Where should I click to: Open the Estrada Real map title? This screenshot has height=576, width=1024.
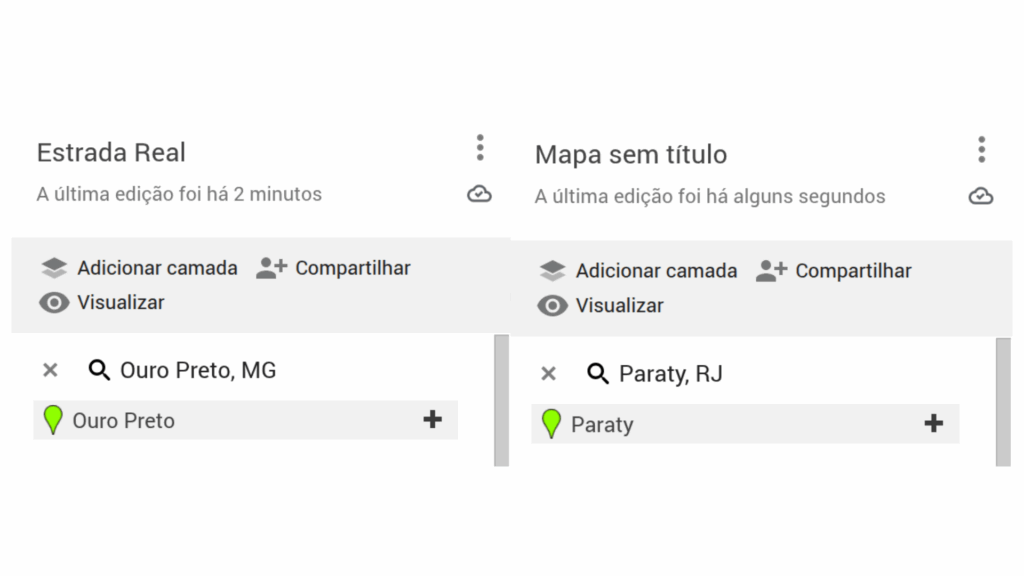tap(111, 152)
